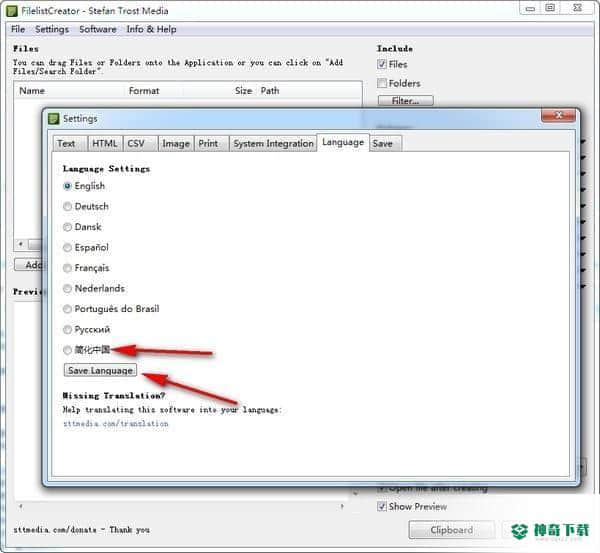Click the Path column header
The width and height of the screenshot is (600, 553).
pyautogui.click(x=270, y=91)
